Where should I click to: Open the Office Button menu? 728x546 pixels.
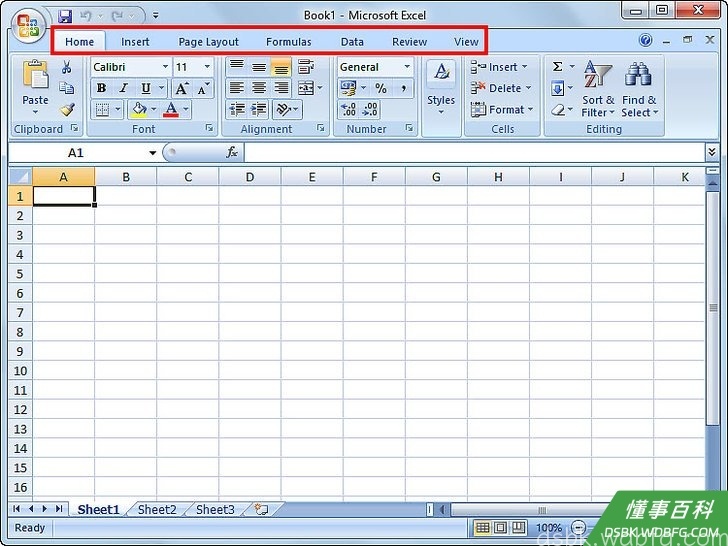coord(28,26)
